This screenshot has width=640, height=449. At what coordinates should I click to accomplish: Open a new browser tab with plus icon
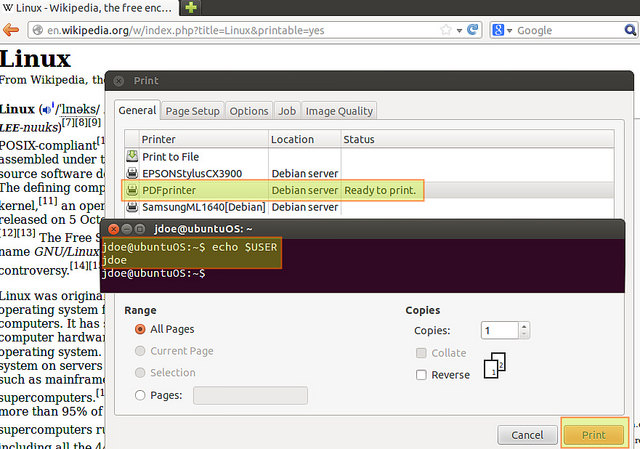[191, 8]
